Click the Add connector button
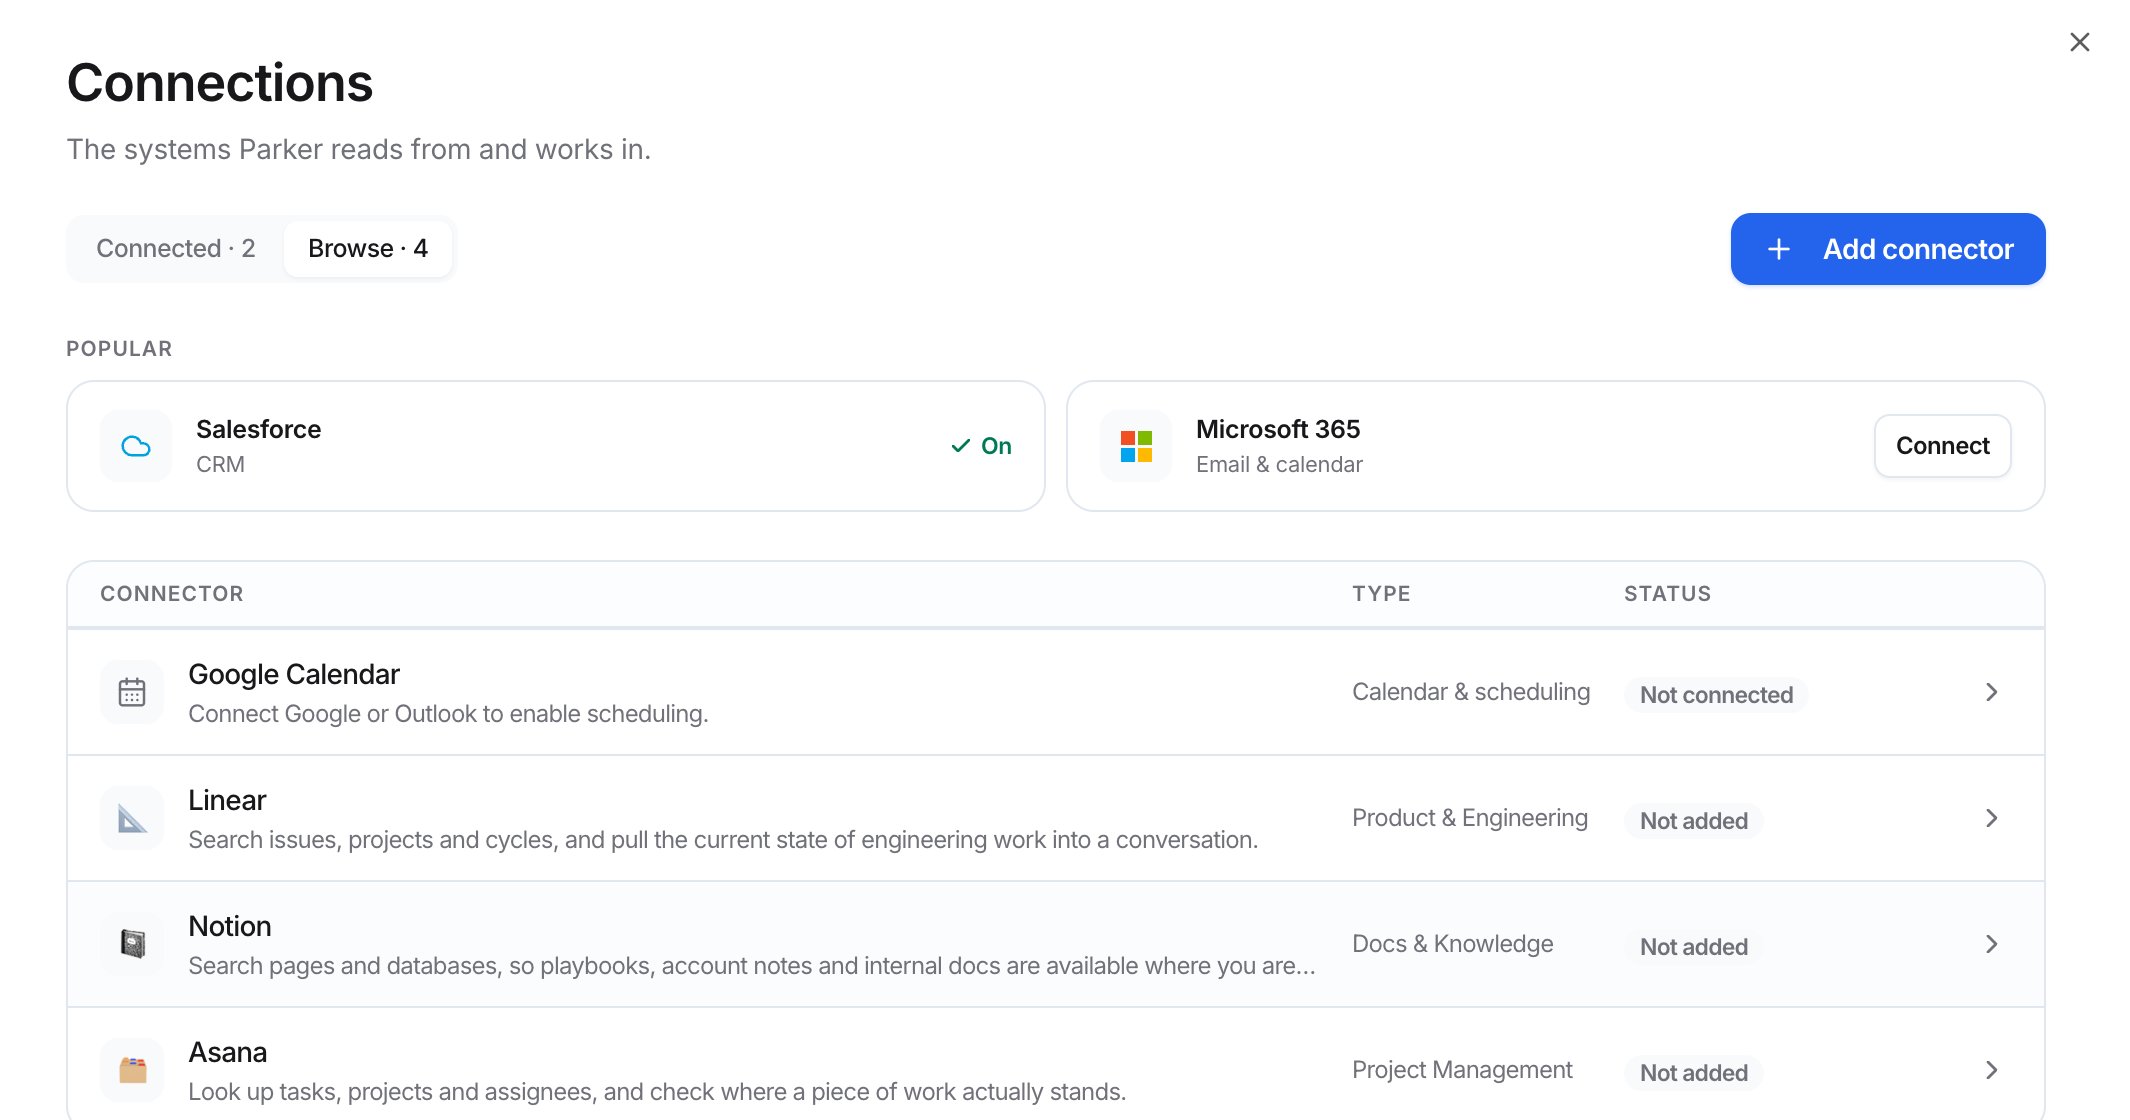 [x=1888, y=249]
